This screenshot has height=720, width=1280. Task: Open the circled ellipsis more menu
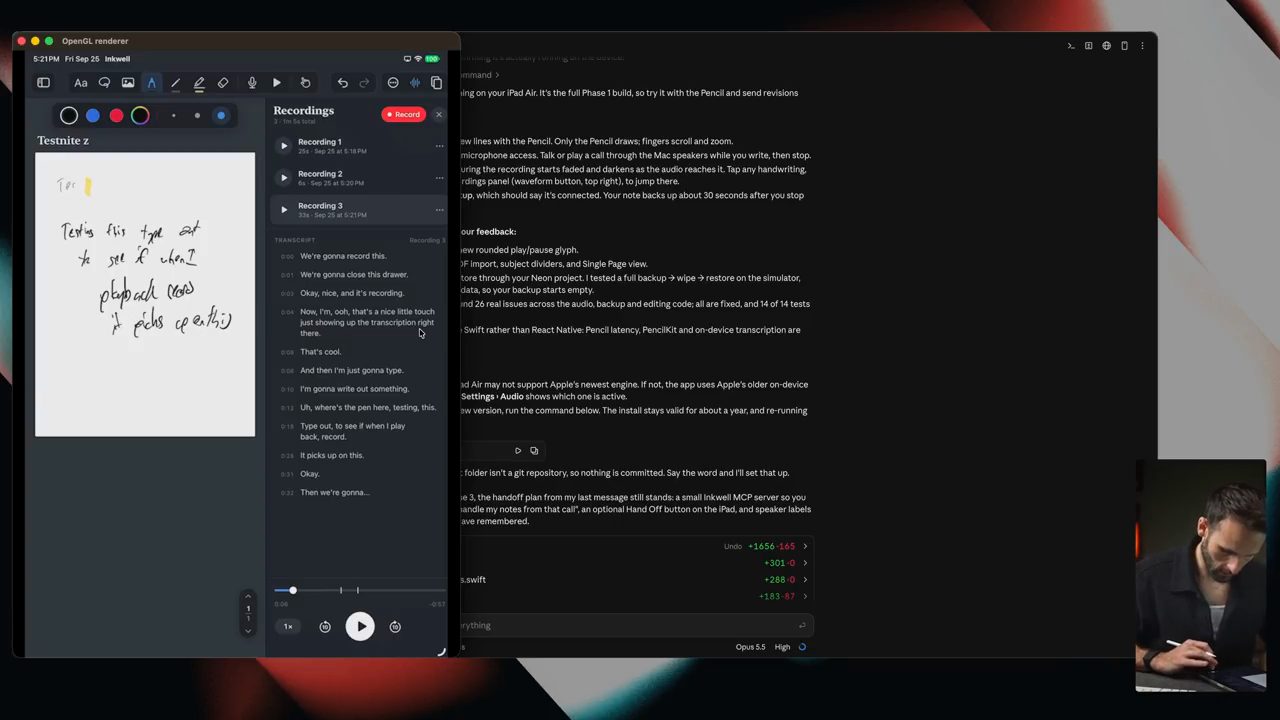393,83
